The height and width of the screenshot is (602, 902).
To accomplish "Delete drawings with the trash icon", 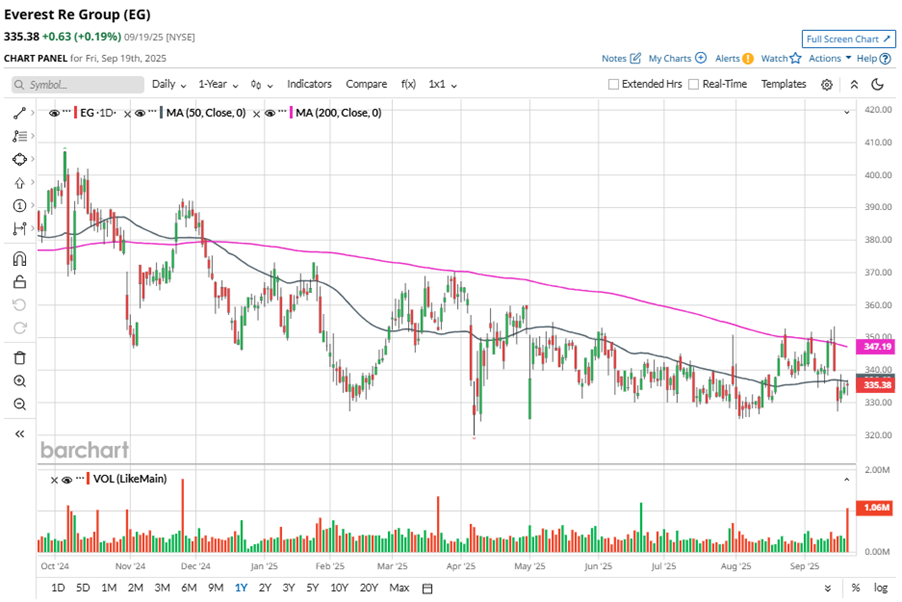I will [20, 358].
